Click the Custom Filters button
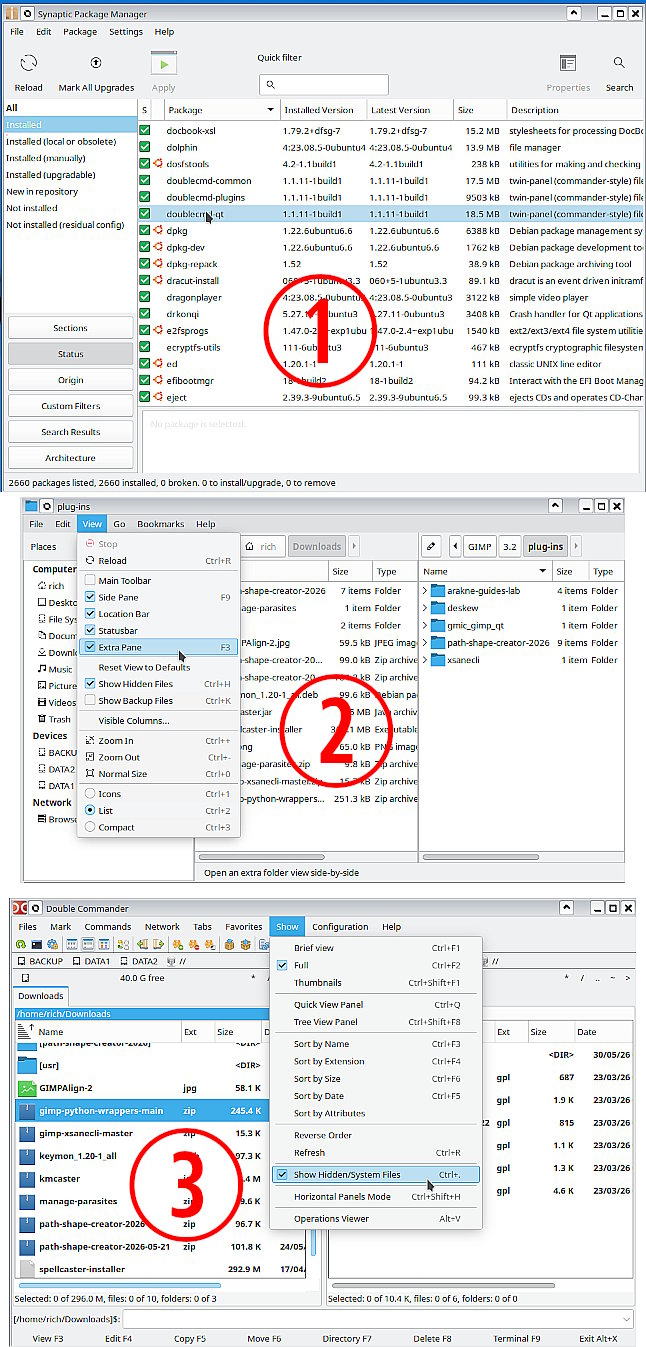This screenshot has height=1347, width=646. click(70, 406)
